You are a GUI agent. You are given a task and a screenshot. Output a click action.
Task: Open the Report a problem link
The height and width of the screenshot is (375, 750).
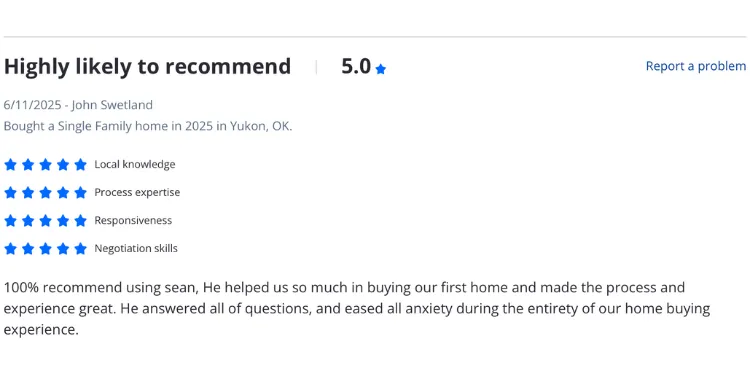[x=695, y=66]
